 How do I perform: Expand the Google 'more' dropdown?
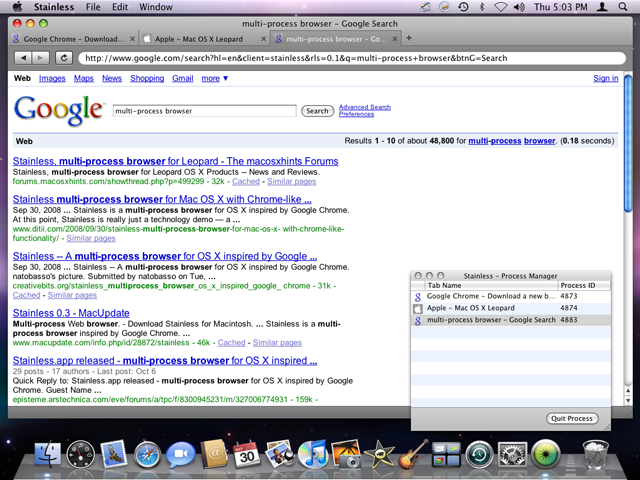pyautogui.click(x=215, y=78)
